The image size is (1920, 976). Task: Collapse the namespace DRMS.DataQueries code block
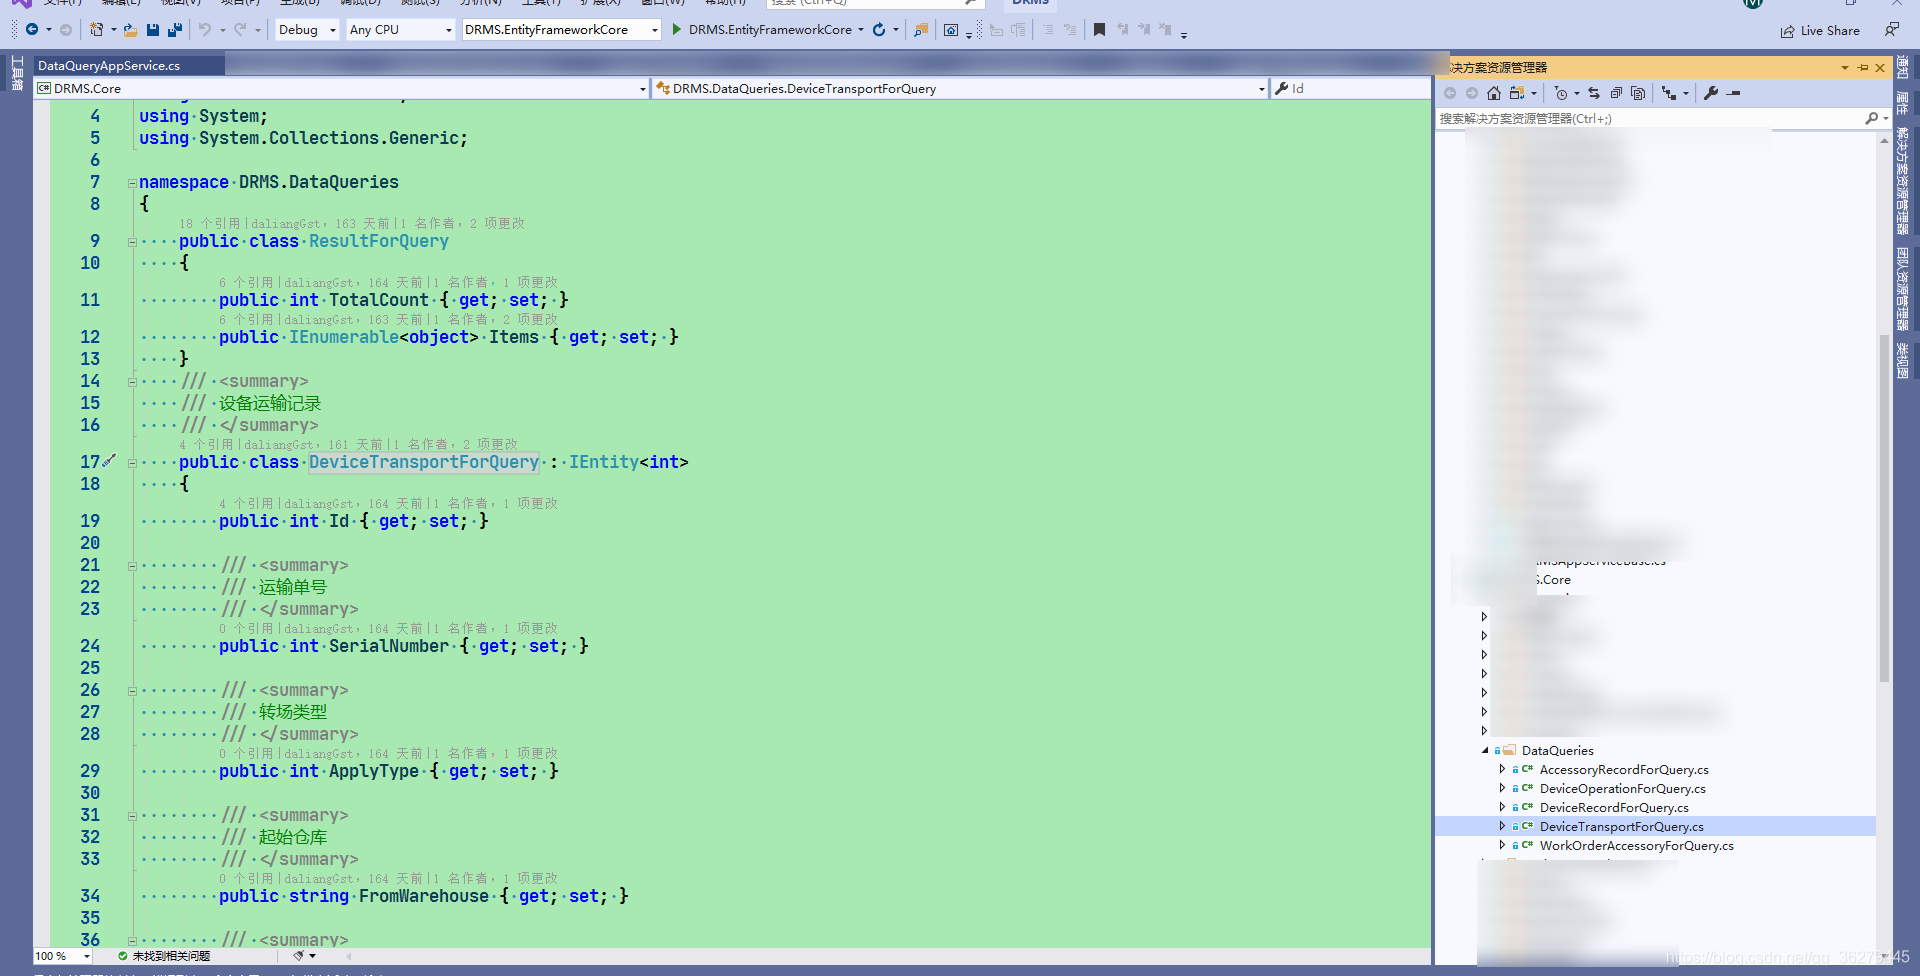132,183
